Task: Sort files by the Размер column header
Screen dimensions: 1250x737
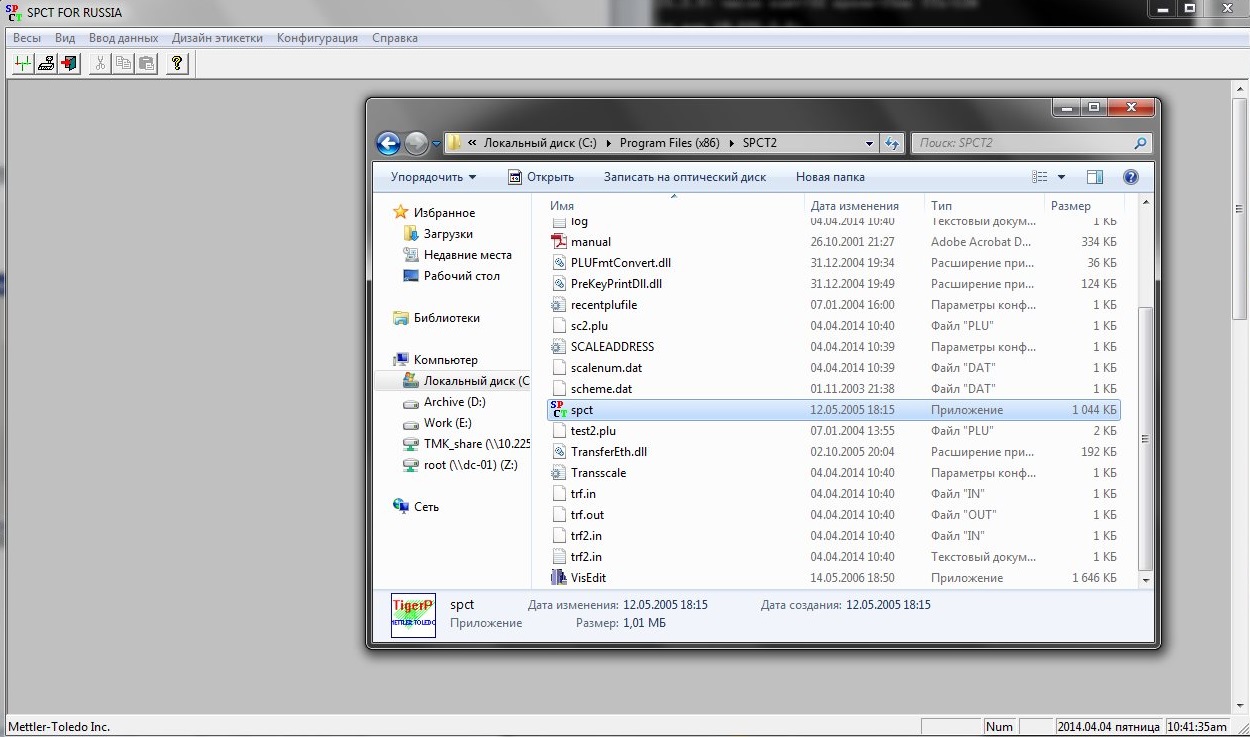Action: [1071, 206]
